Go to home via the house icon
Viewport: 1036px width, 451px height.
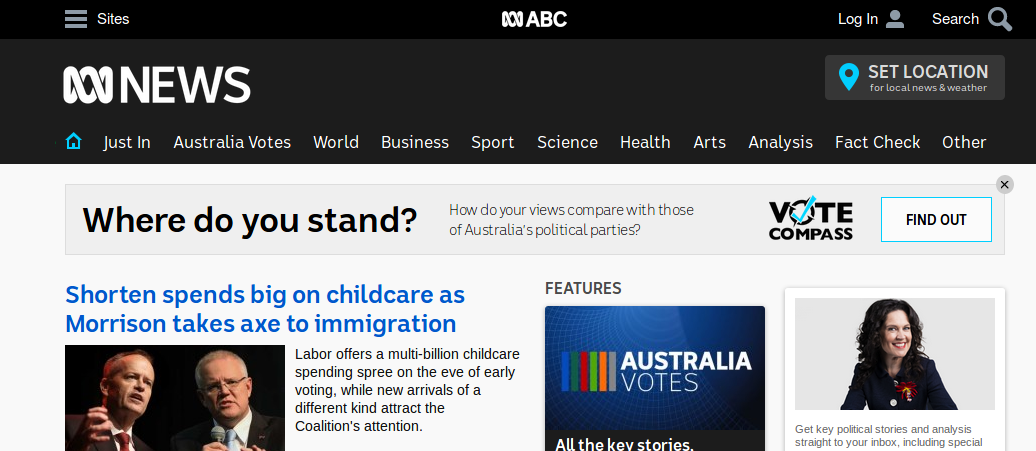click(73, 141)
